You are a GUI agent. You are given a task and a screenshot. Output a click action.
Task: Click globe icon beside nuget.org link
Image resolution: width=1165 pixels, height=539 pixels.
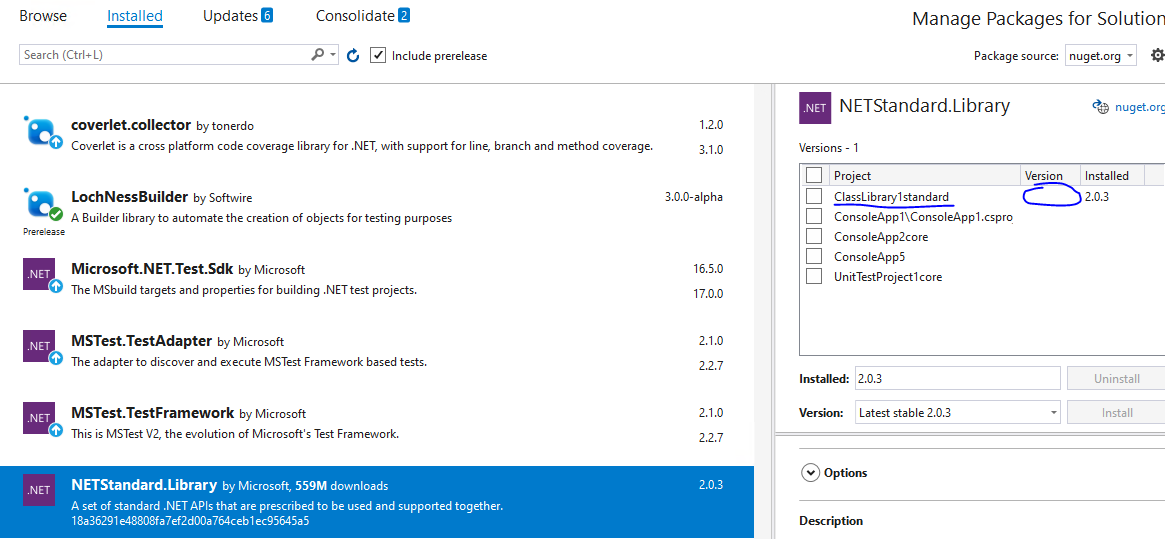coord(1100,107)
